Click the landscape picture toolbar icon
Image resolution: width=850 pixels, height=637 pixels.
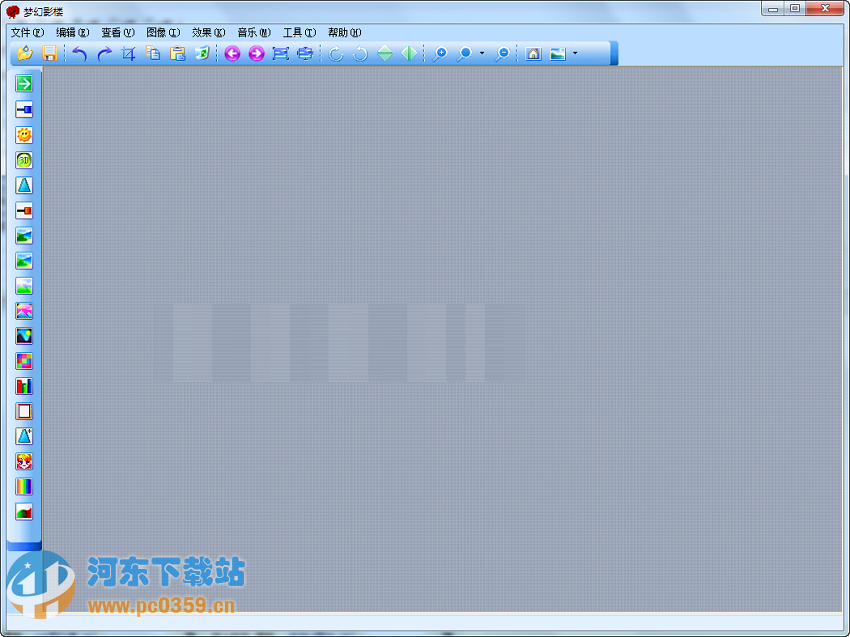click(558, 53)
